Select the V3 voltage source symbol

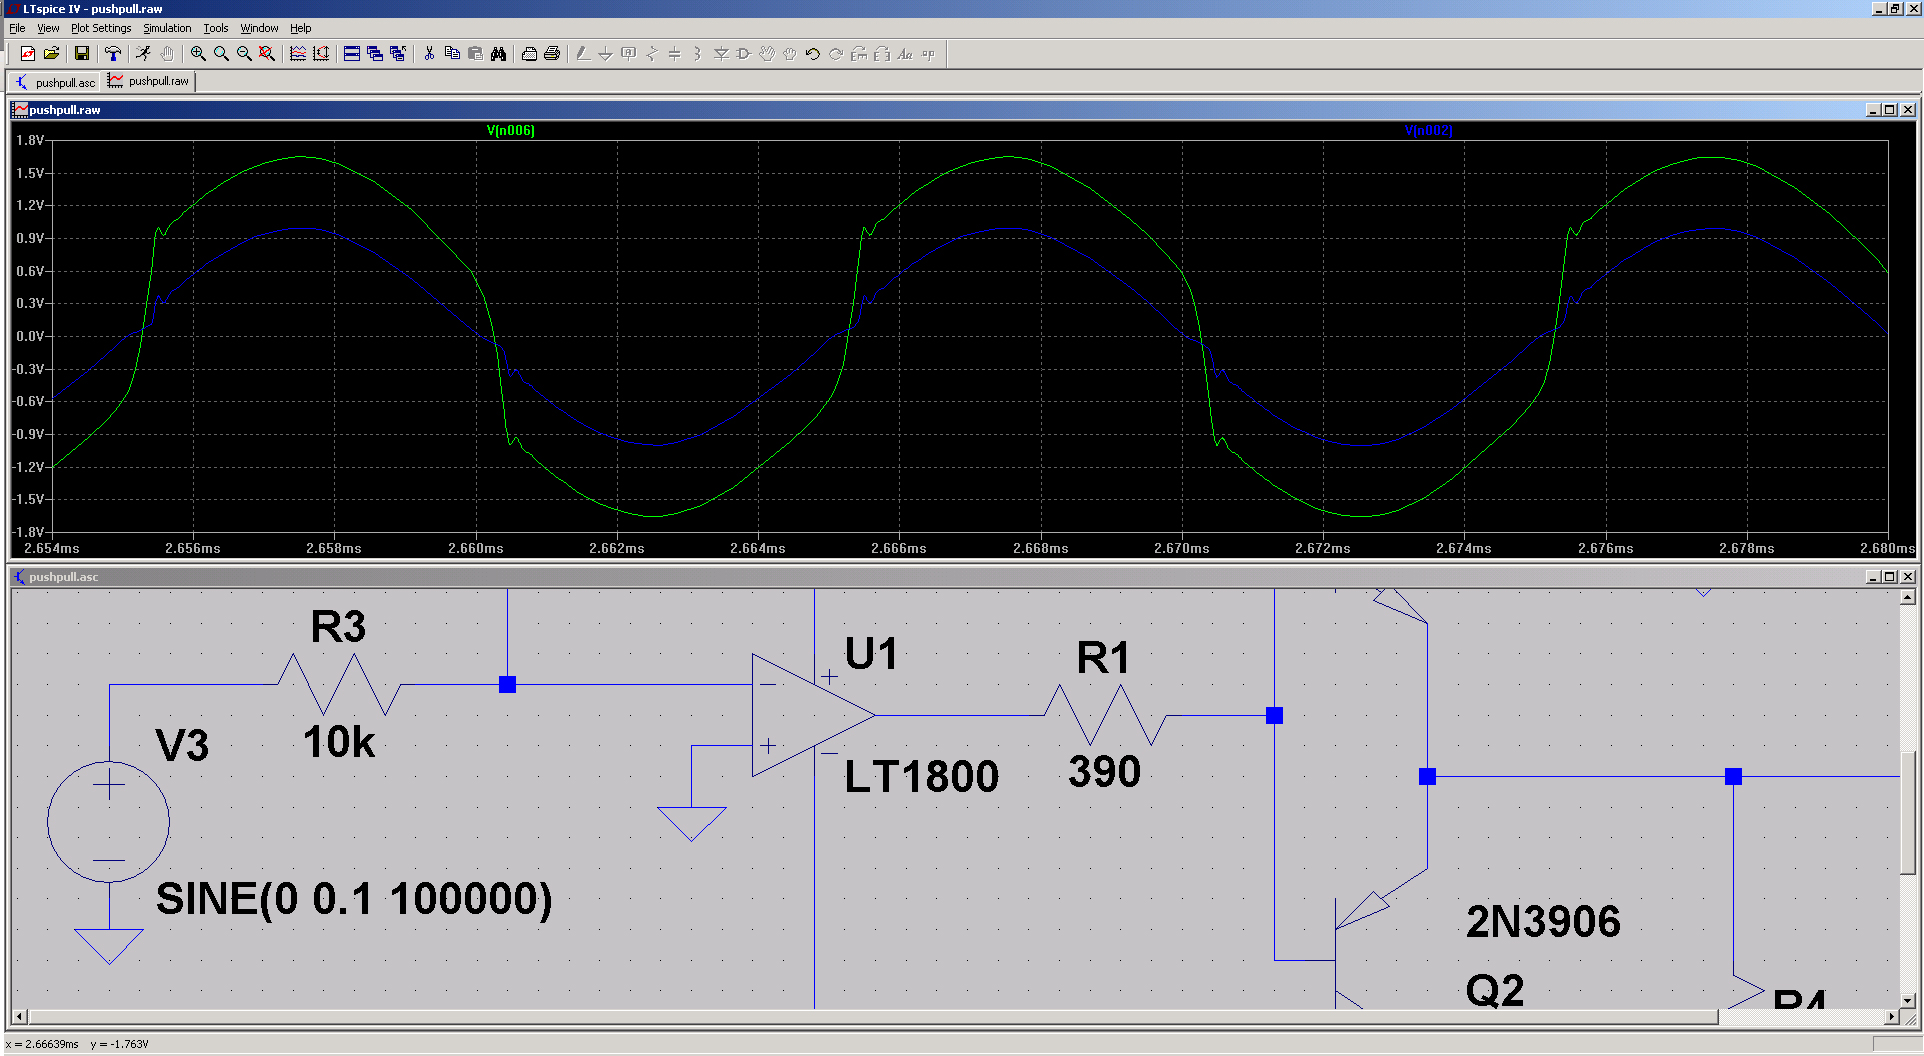108,822
